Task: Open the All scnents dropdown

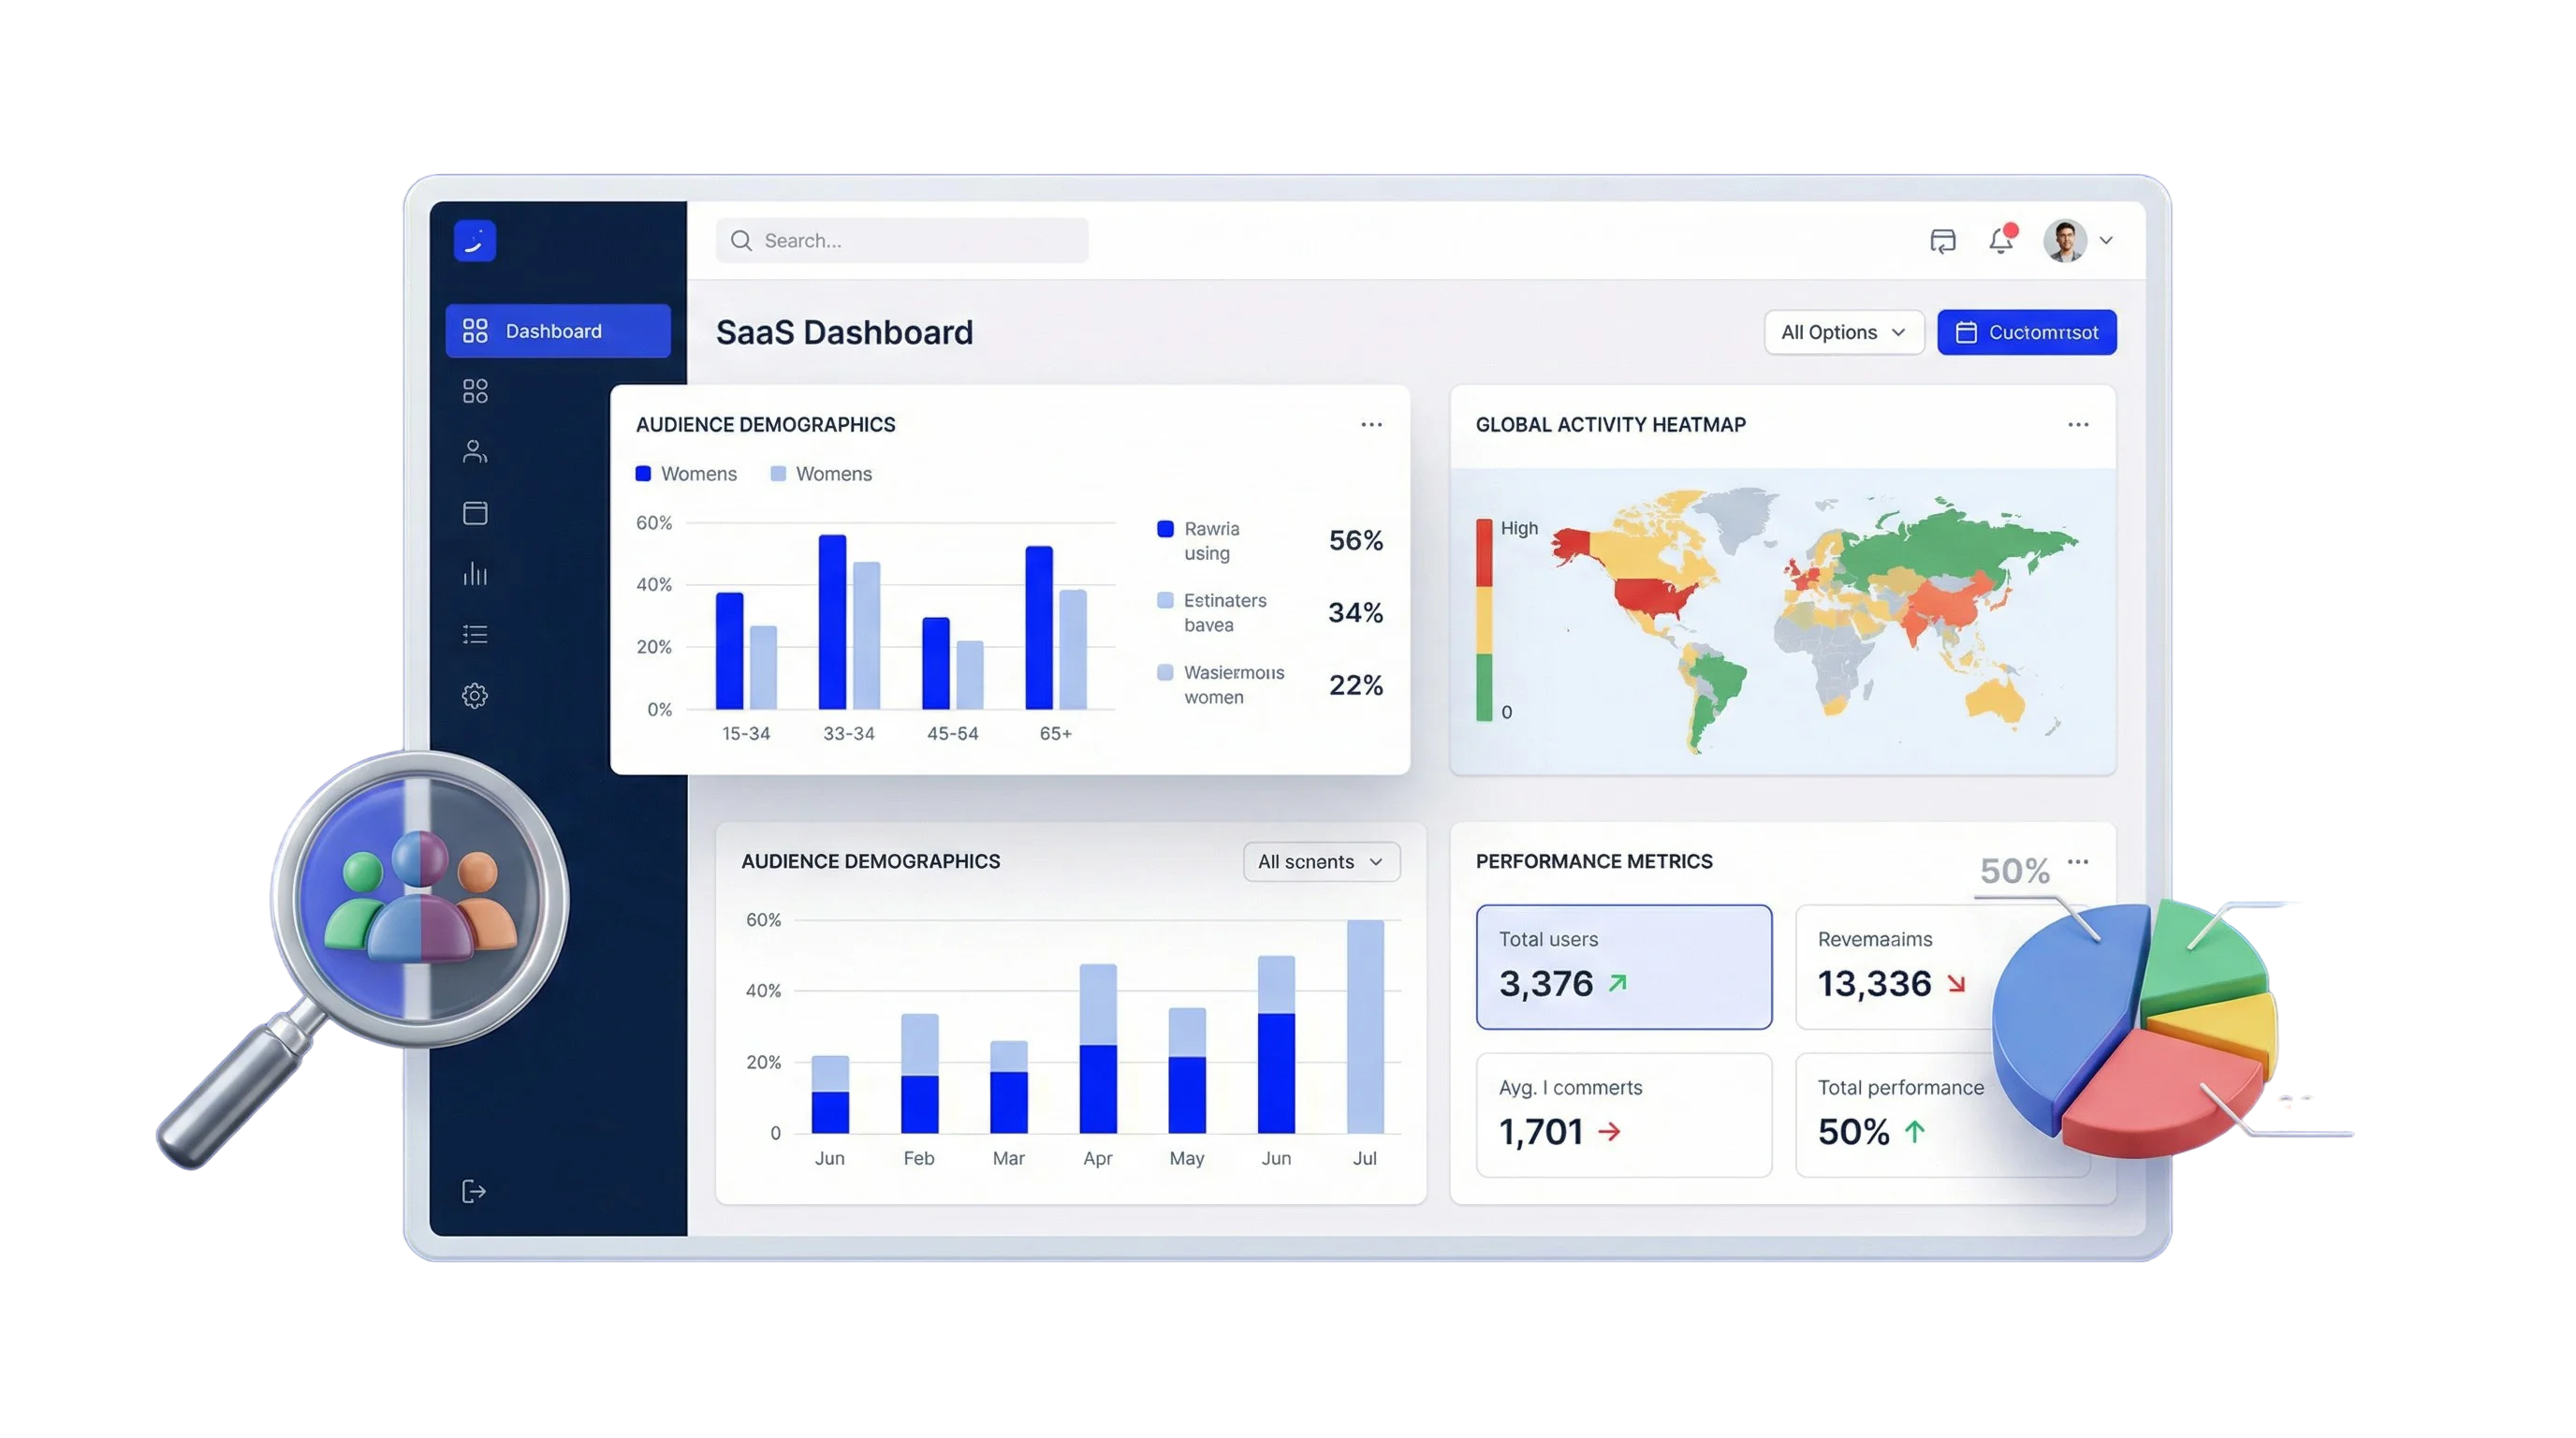Action: [1320, 862]
